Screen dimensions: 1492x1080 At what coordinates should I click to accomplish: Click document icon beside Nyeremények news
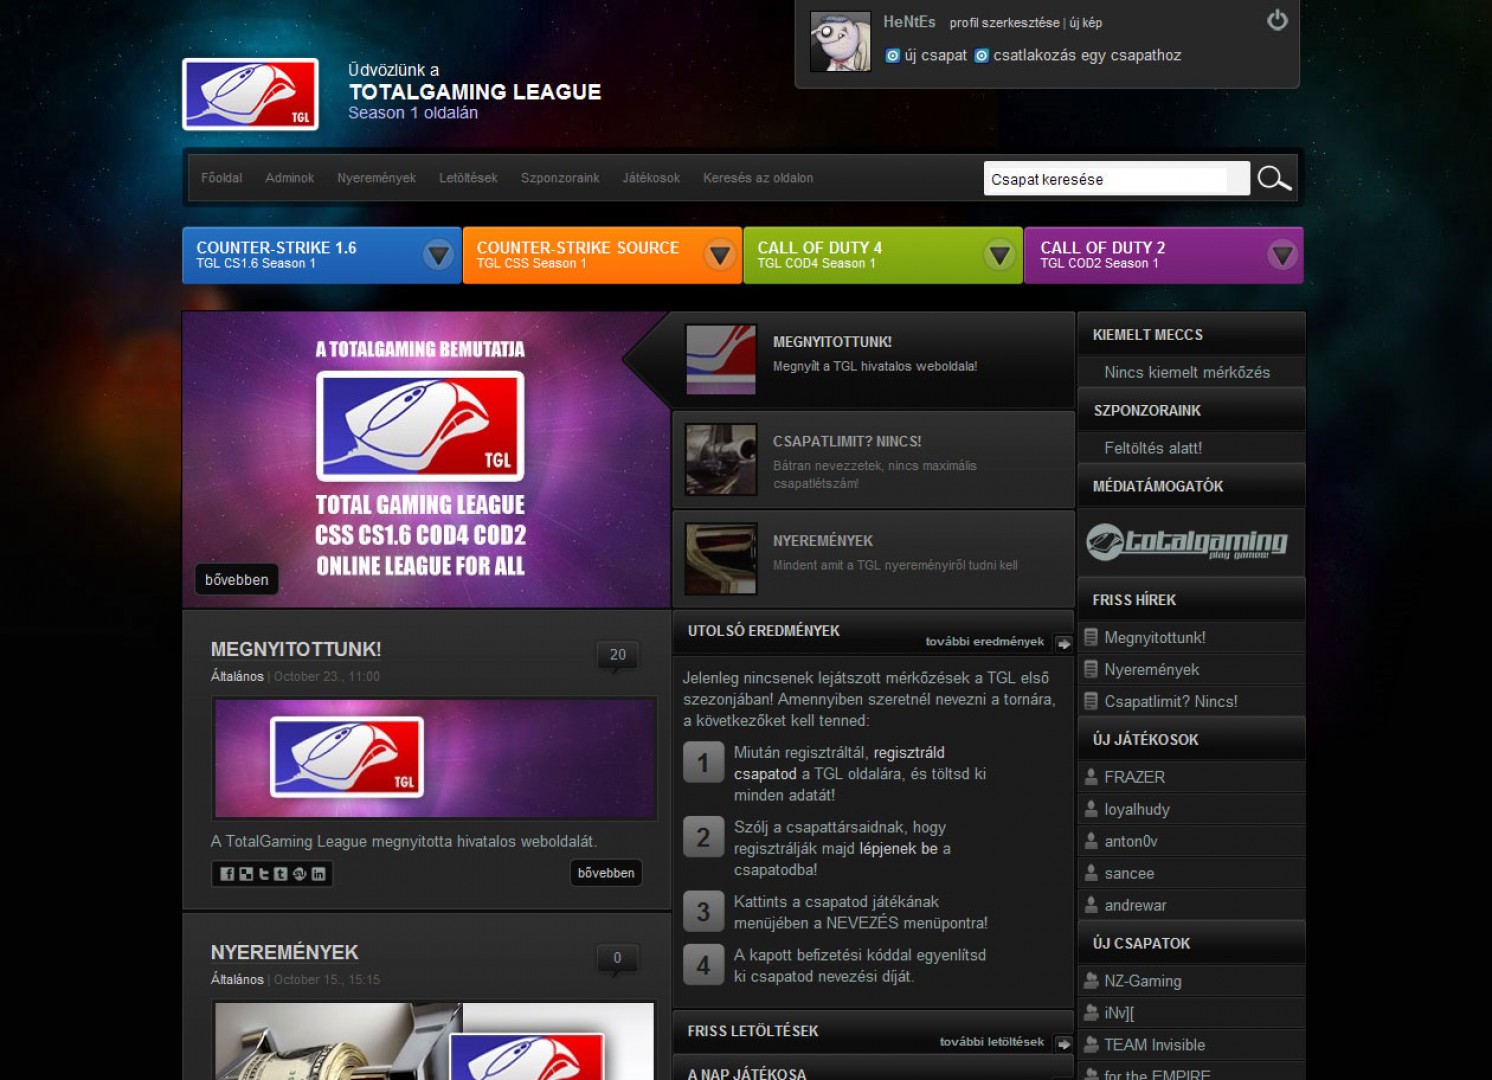[1091, 669]
